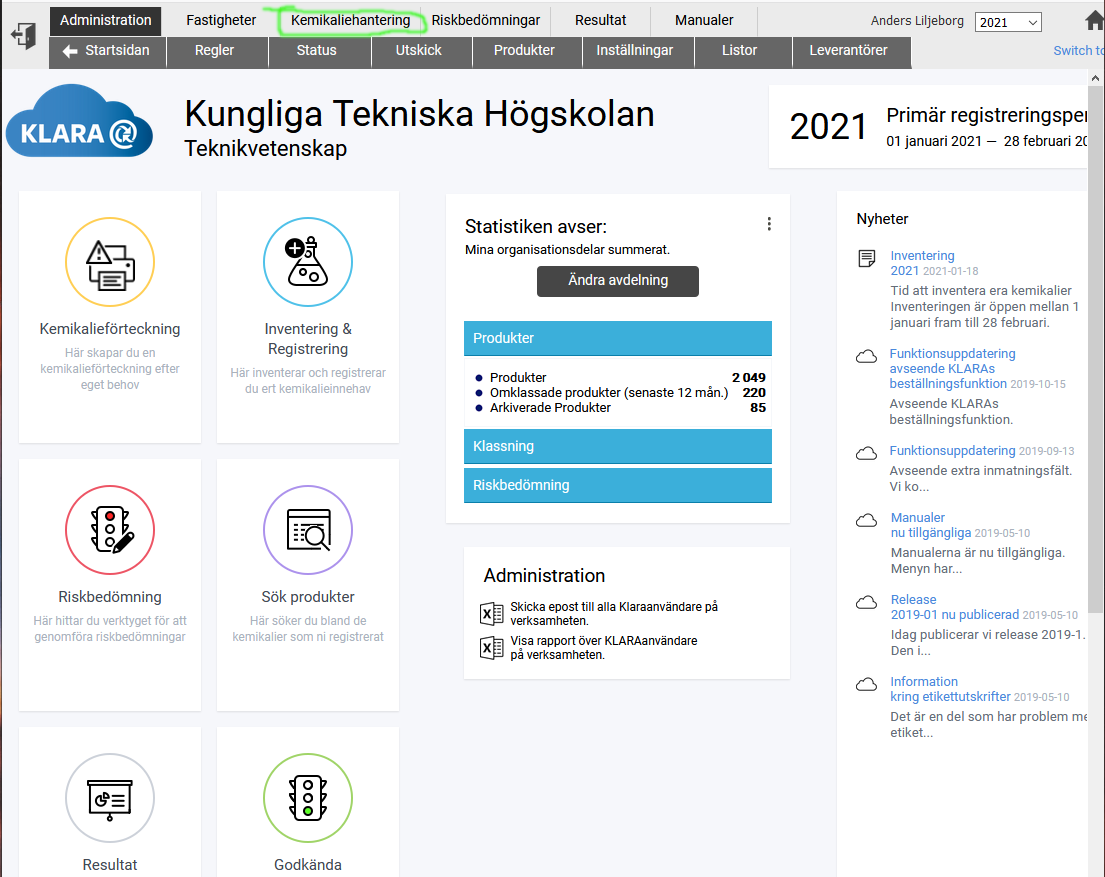Click document icon beside Inventering 2021 news
Viewport: 1105px width, 877px height.
point(867,258)
